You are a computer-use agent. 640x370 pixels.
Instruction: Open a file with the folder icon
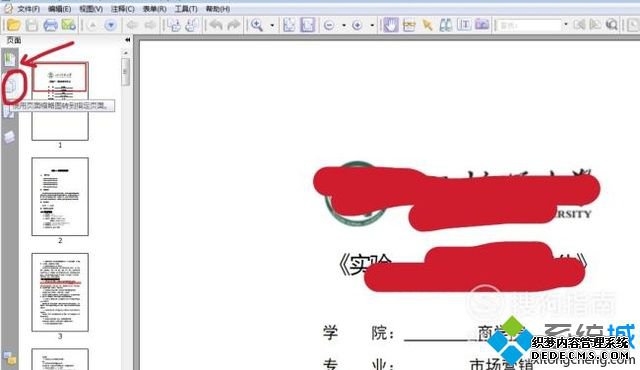[x=13, y=25]
